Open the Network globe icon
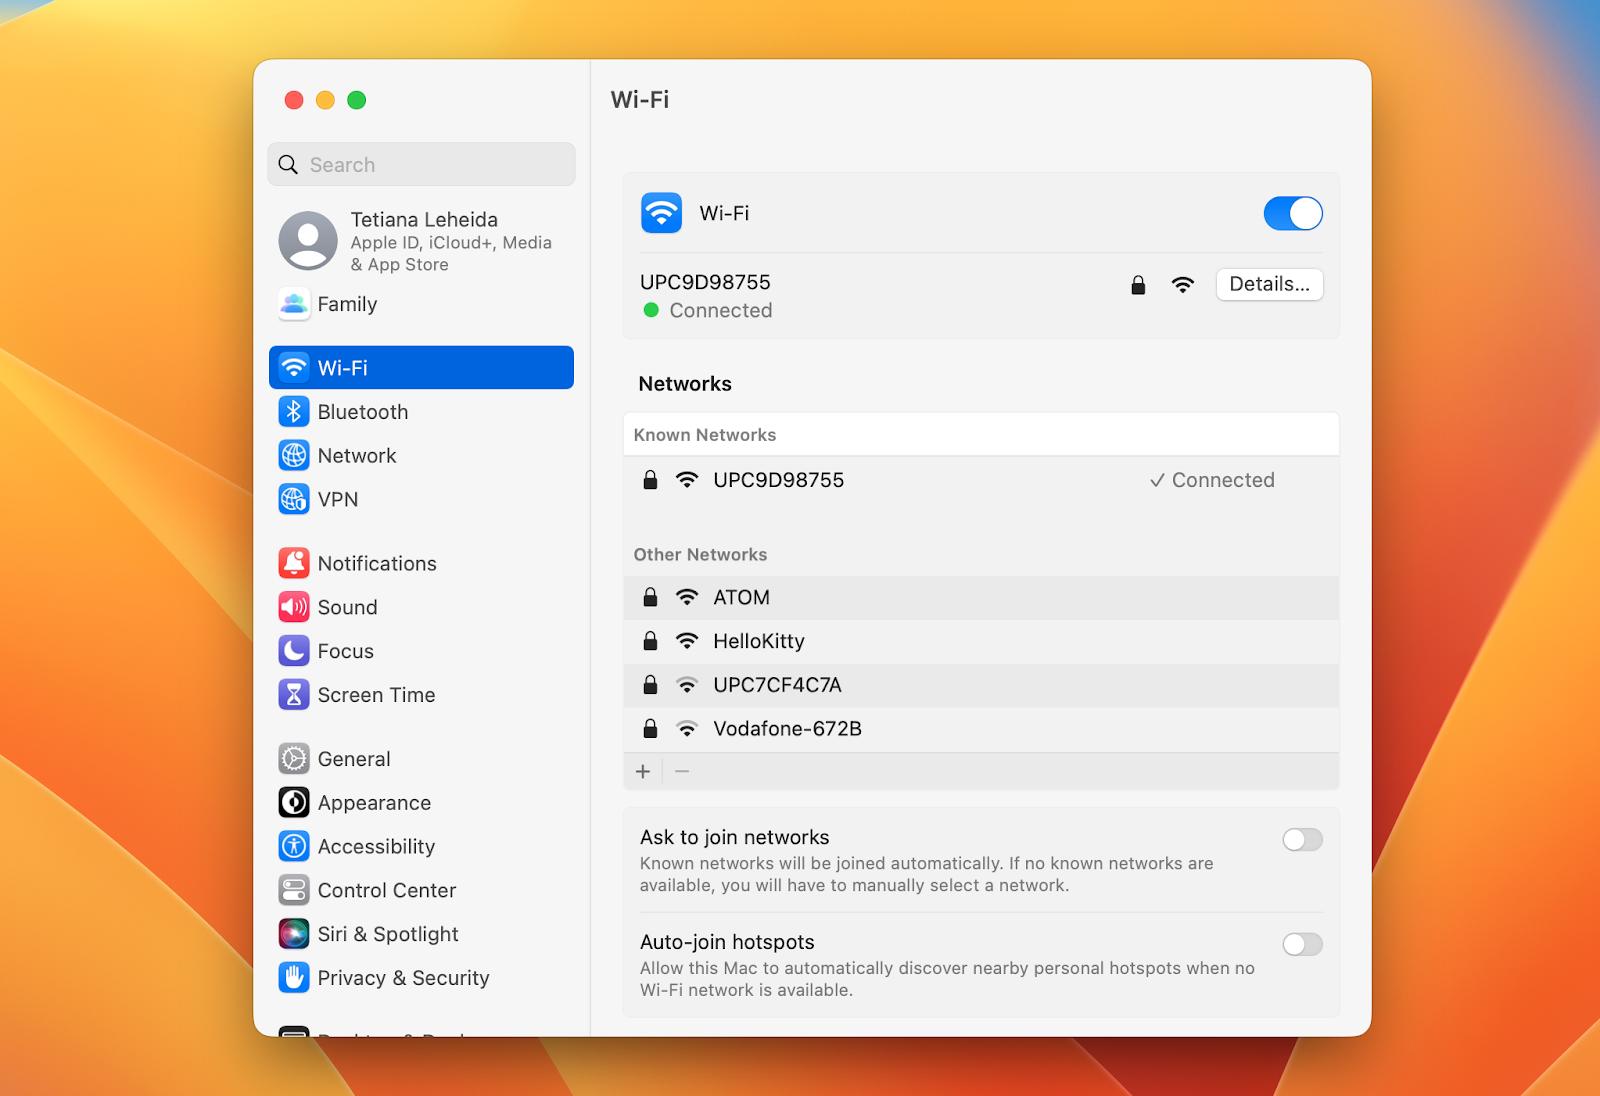Viewport: 1600px width, 1096px height. [x=293, y=456]
